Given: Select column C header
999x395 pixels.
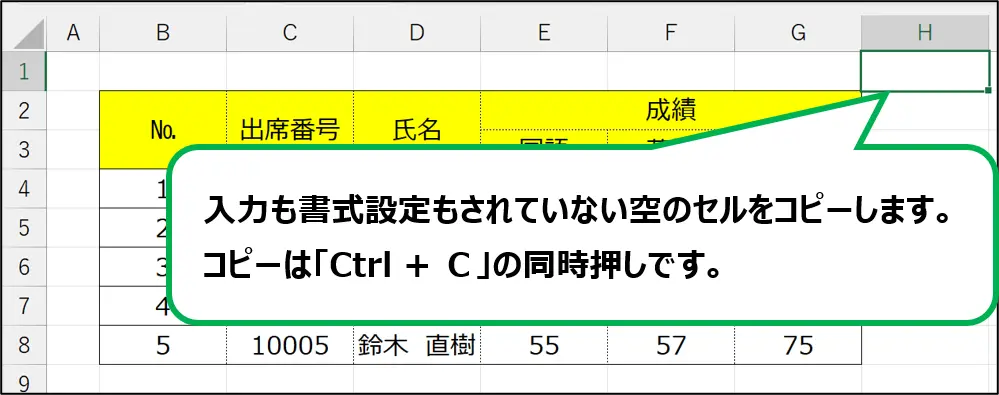Looking at the screenshot, I should tap(290, 34).
